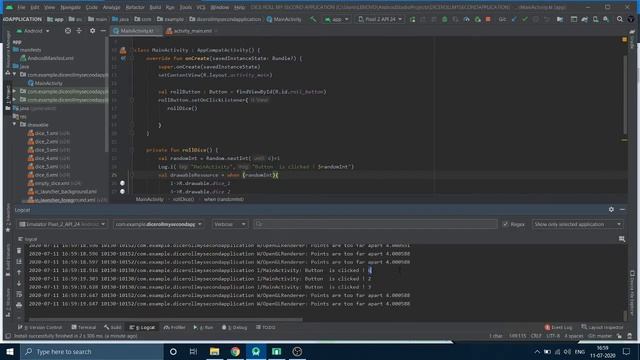Open the Layout Inspector
Screen dimensions: 640x360
[602, 327]
